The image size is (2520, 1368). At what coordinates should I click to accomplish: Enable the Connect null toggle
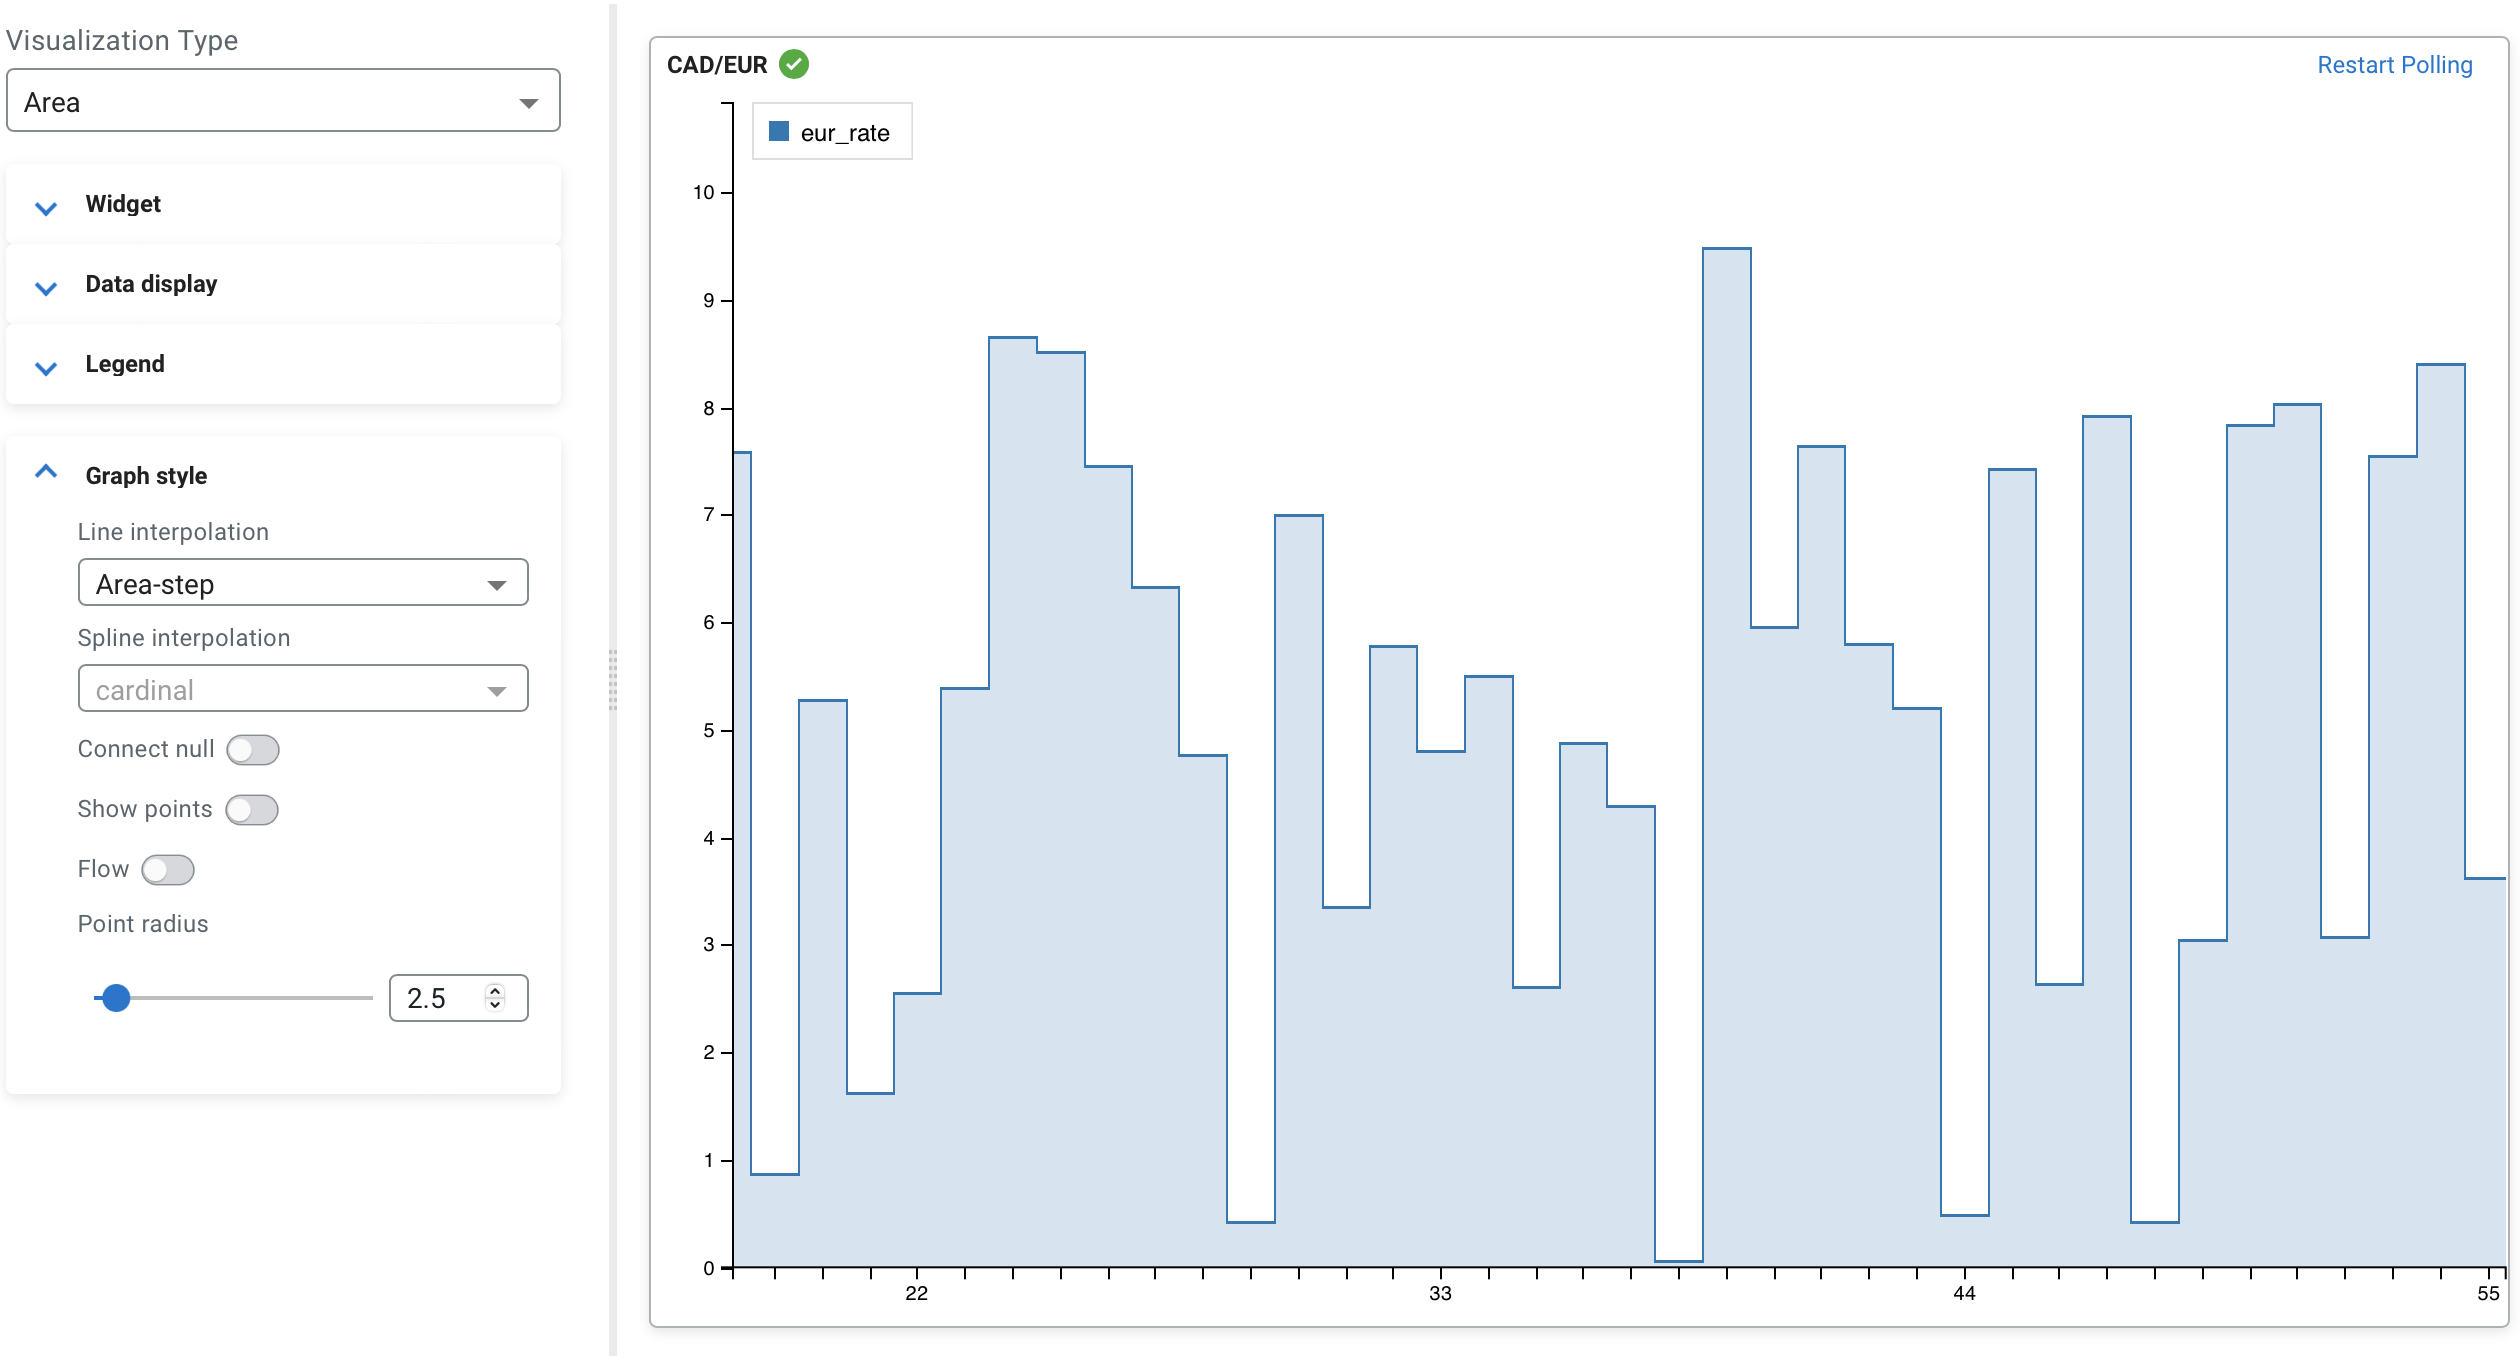[252, 750]
